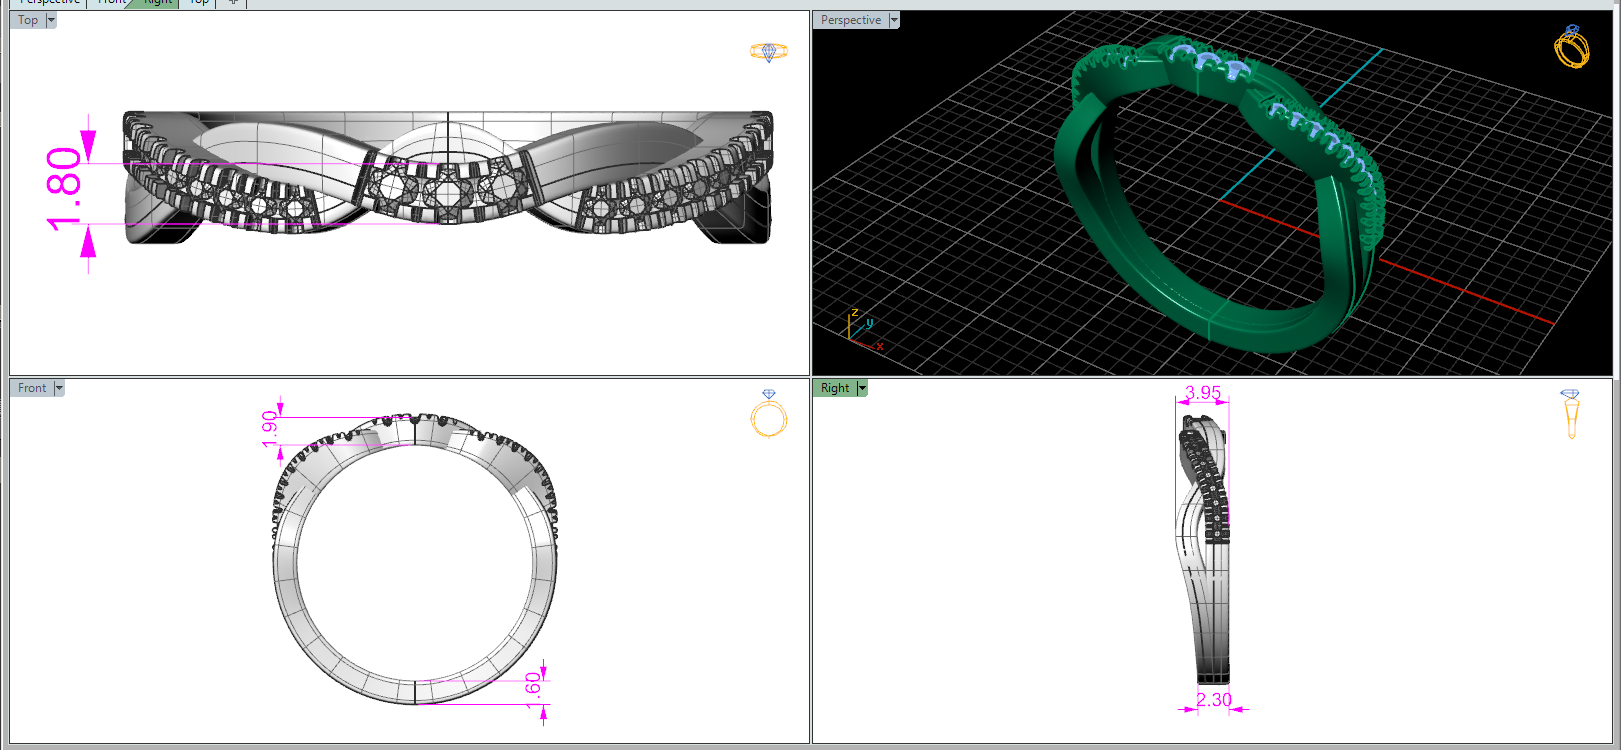This screenshot has height=750, width=1621.
Task: Click the ring orientation icon in Top viewport
Action: tap(769, 52)
